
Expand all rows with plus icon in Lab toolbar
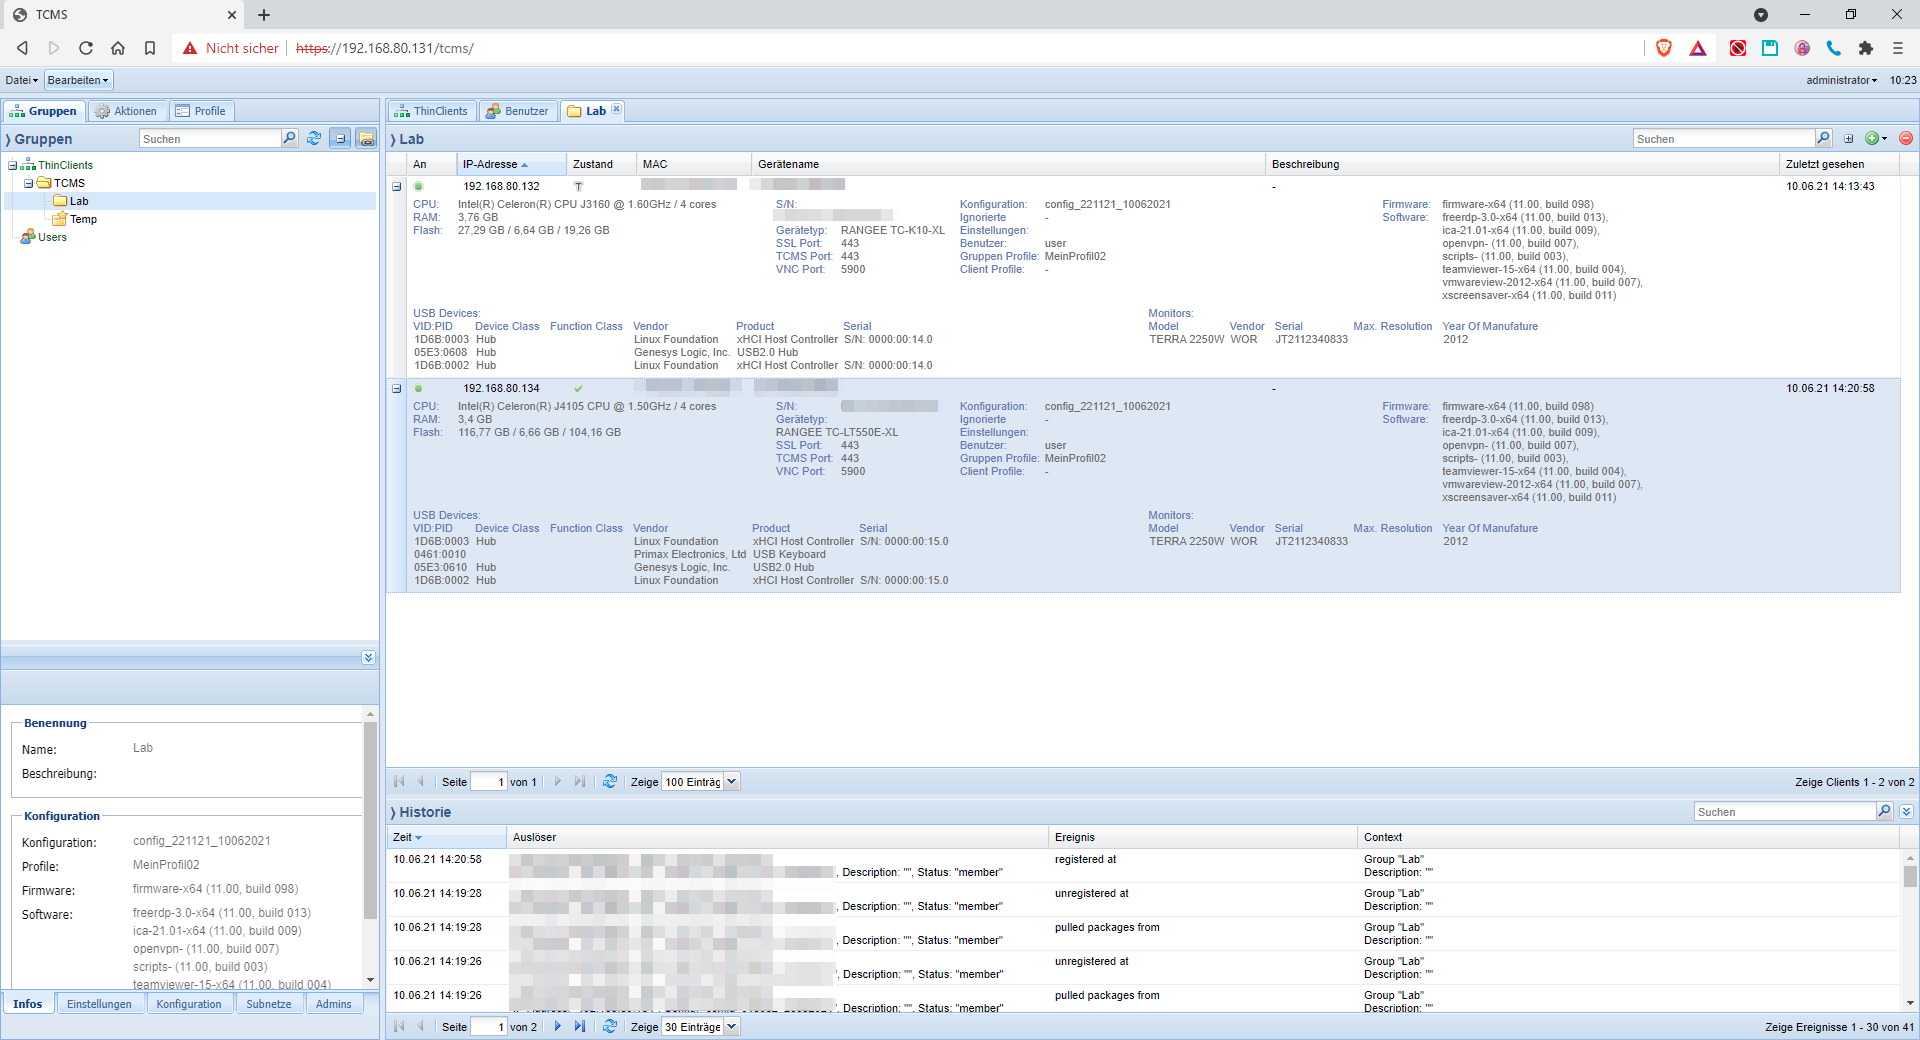(x=1848, y=139)
